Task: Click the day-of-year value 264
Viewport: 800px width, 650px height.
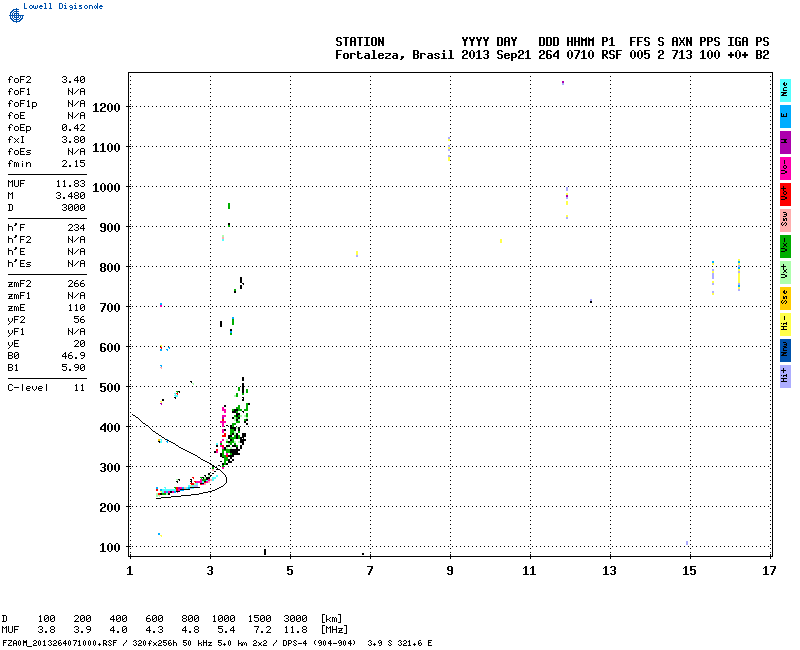Action: [x=549, y=55]
